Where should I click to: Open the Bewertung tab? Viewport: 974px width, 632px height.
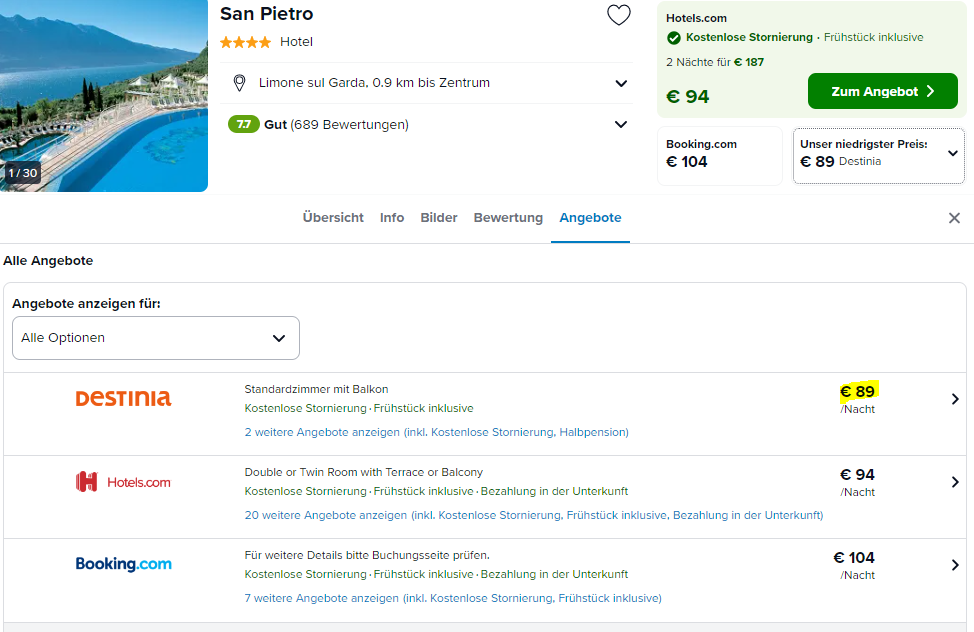[x=508, y=218]
